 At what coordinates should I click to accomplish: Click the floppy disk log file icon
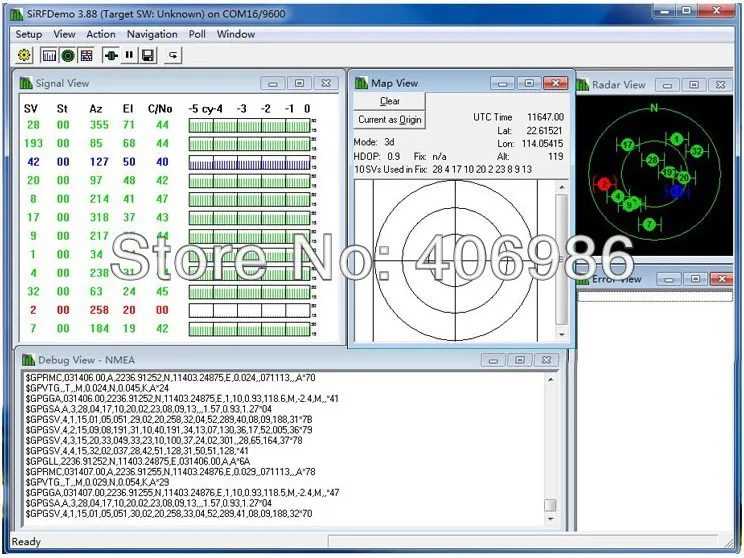tap(148, 56)
